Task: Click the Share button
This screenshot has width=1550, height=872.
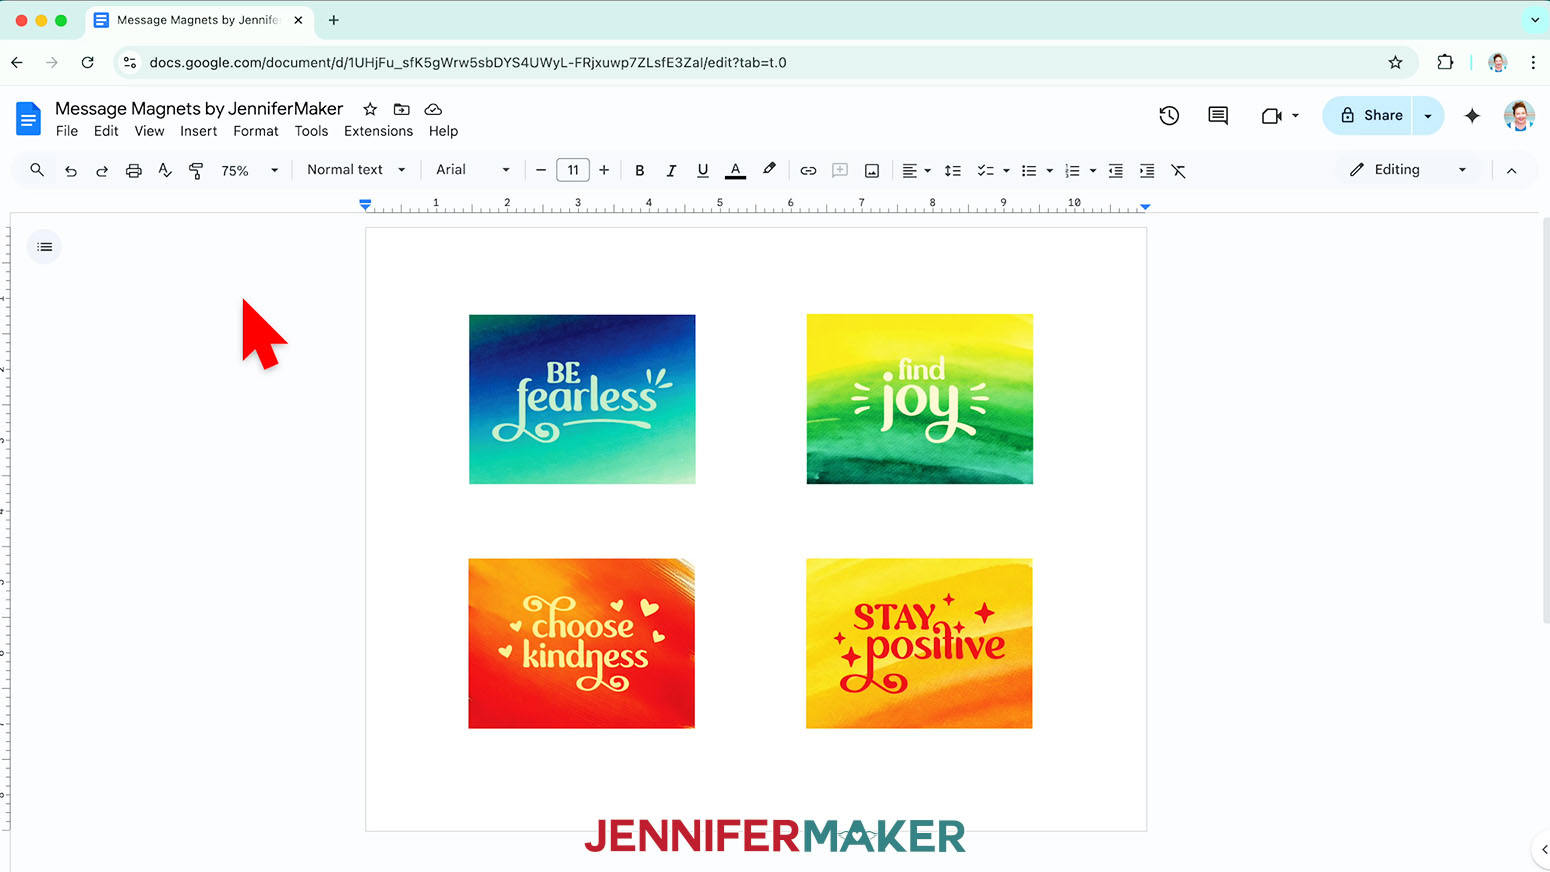Action: pyautogui.click(x=1367, y=116)
